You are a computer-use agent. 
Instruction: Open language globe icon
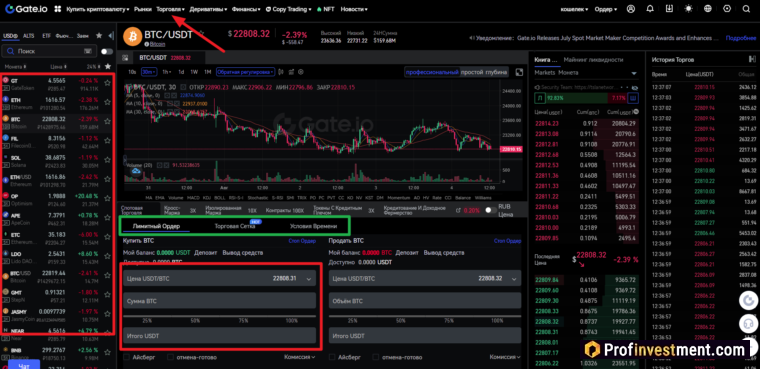(x=708, y=9)
